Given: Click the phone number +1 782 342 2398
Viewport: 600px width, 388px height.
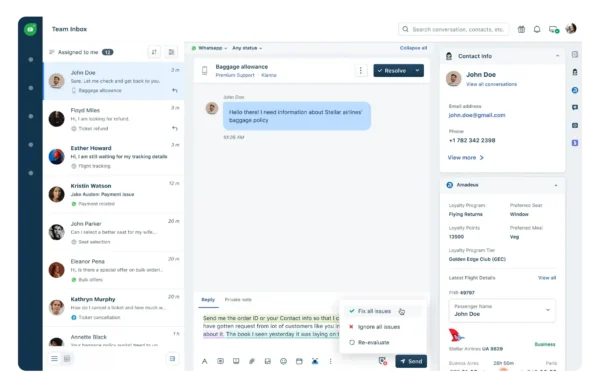Looking at the screenshot, I should coord(472,140).
